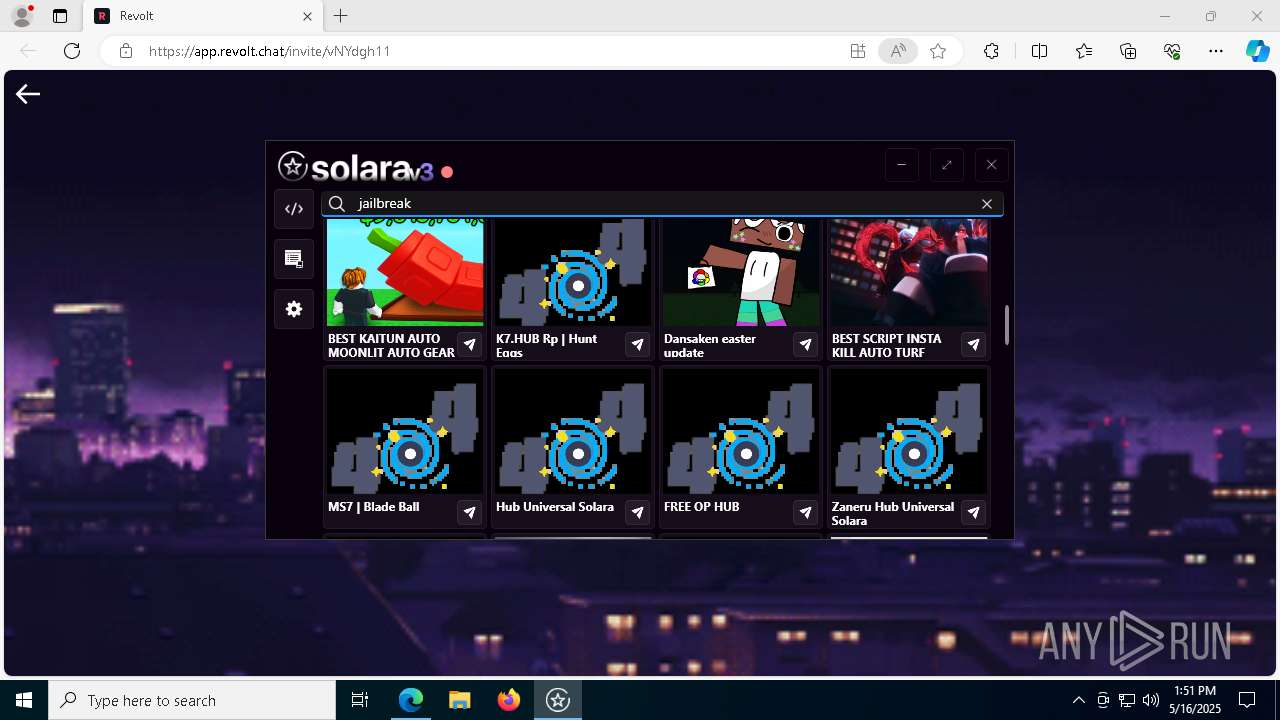The width and height of the screenshot is (1280, 720).
Task: Minimize the Solara window
Action: [x=902, y=165]
